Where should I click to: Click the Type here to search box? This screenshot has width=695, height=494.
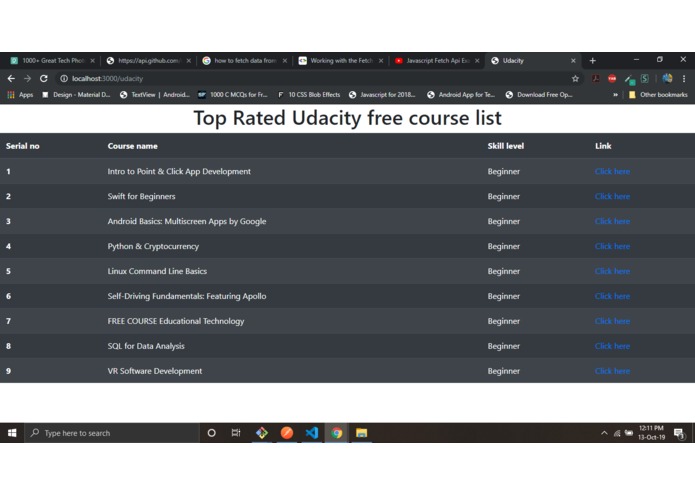[x=112, y=433]
